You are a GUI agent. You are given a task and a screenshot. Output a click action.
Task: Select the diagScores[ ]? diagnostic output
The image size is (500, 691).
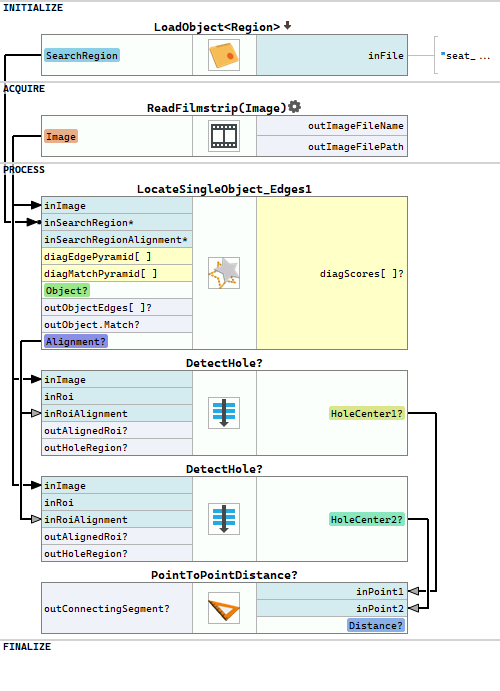point(332,273)
